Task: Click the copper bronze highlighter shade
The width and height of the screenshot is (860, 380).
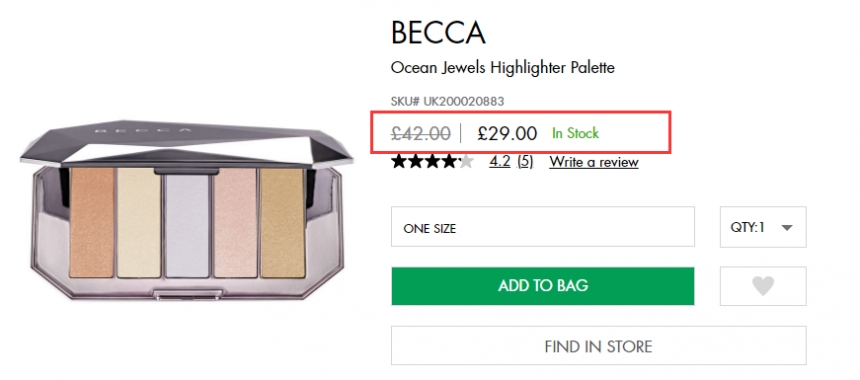Action: pos(92,222)
